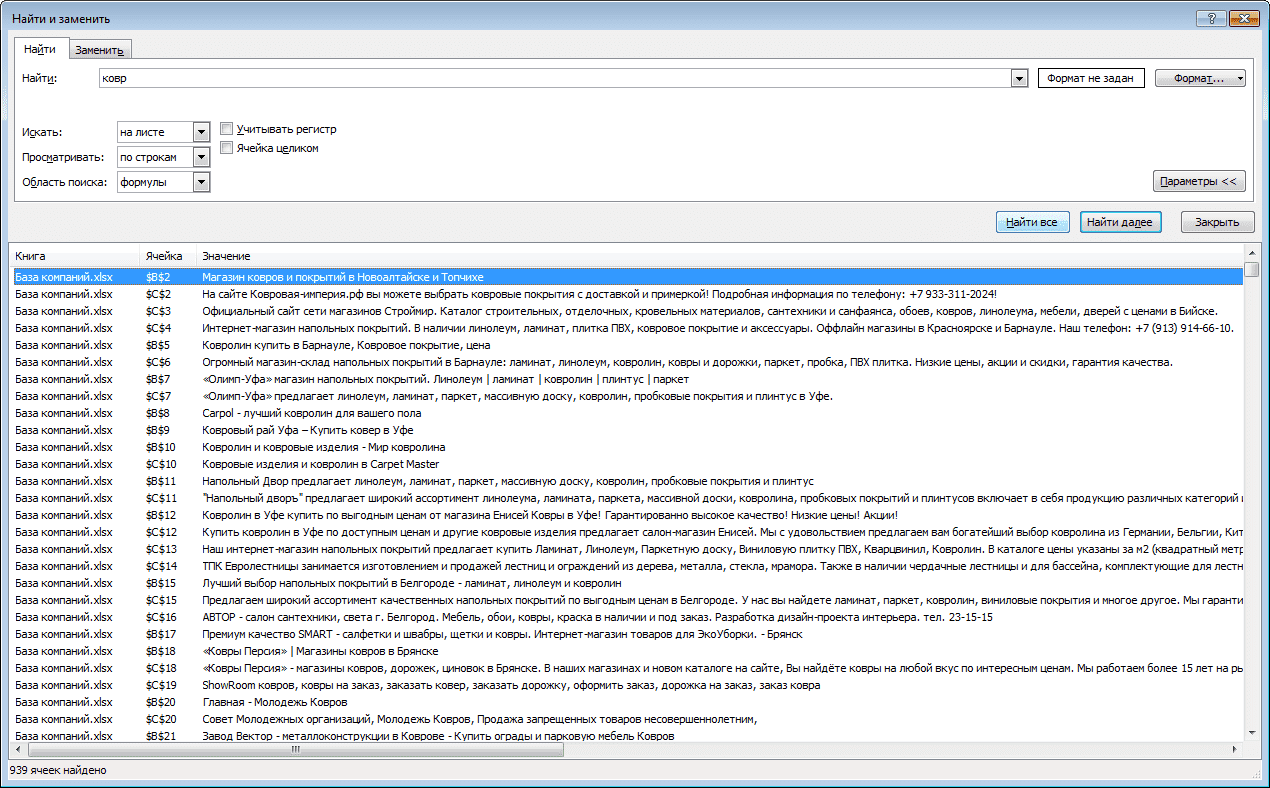Image resolution: width=1270 pixels, height=788 pixels.
Task: Expand the Искать 'на листе' dropdown
Action: click(201, 132)
